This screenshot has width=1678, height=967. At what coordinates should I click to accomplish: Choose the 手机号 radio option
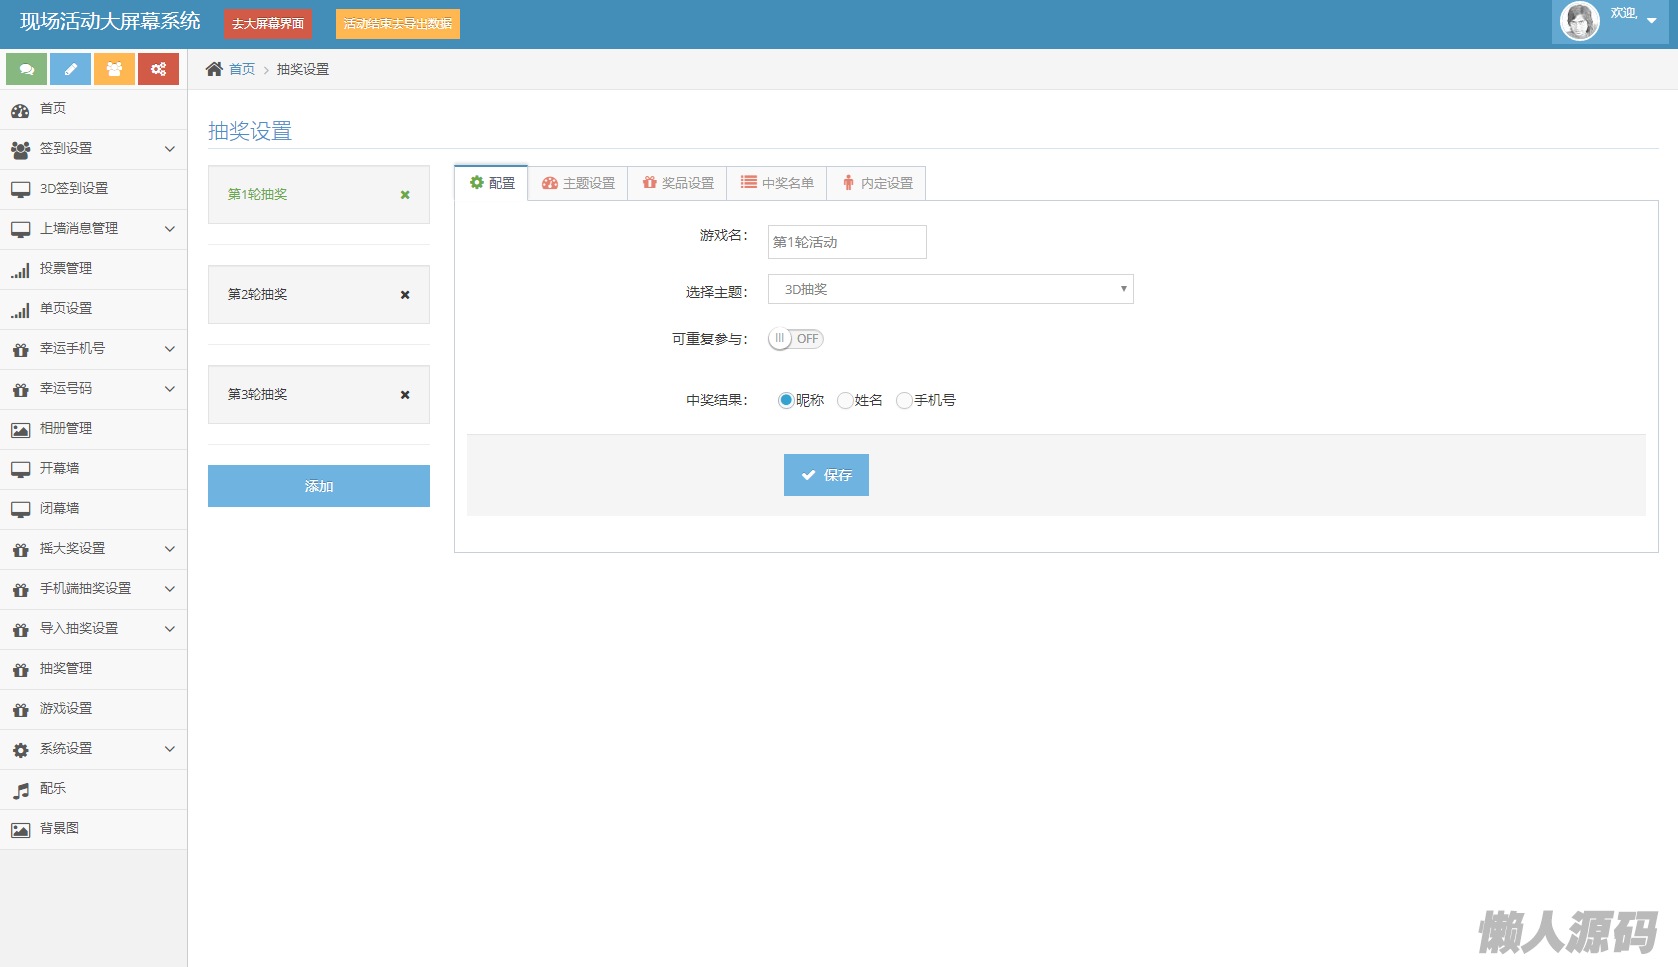pos(904,400)
